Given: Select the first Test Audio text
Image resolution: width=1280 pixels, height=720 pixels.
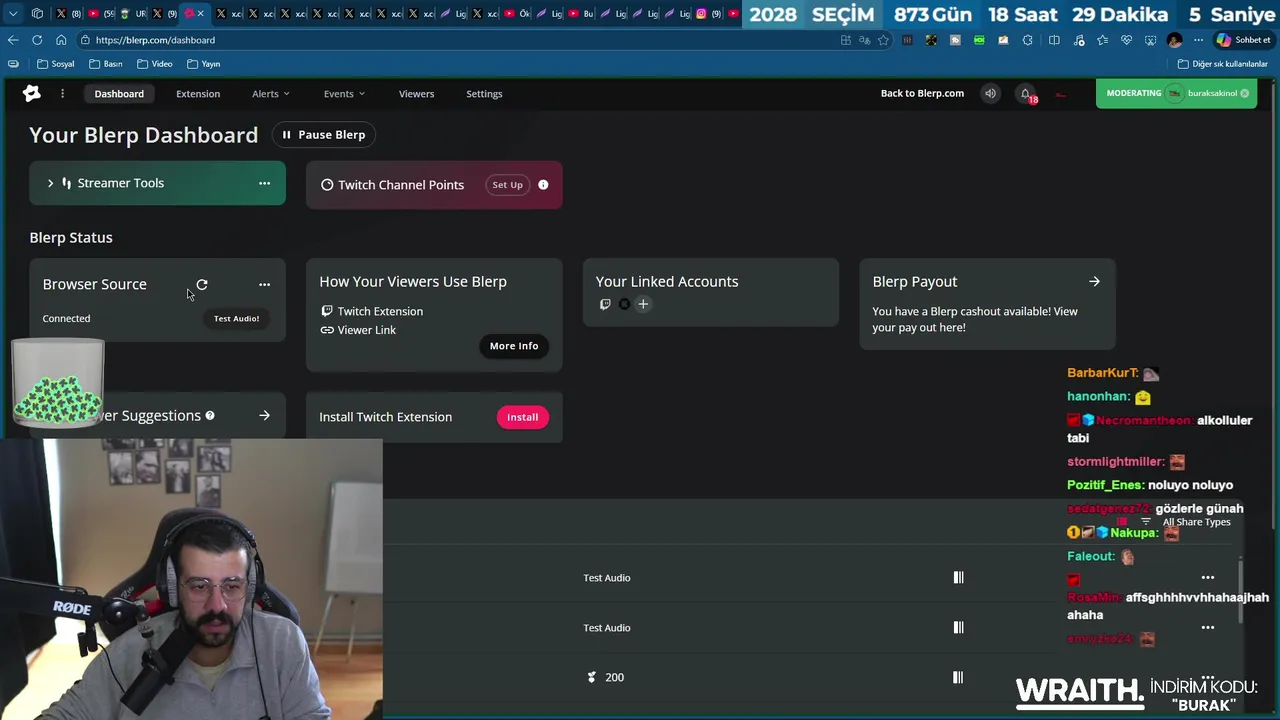Looking at the screenshot, I should pos(607,578).
